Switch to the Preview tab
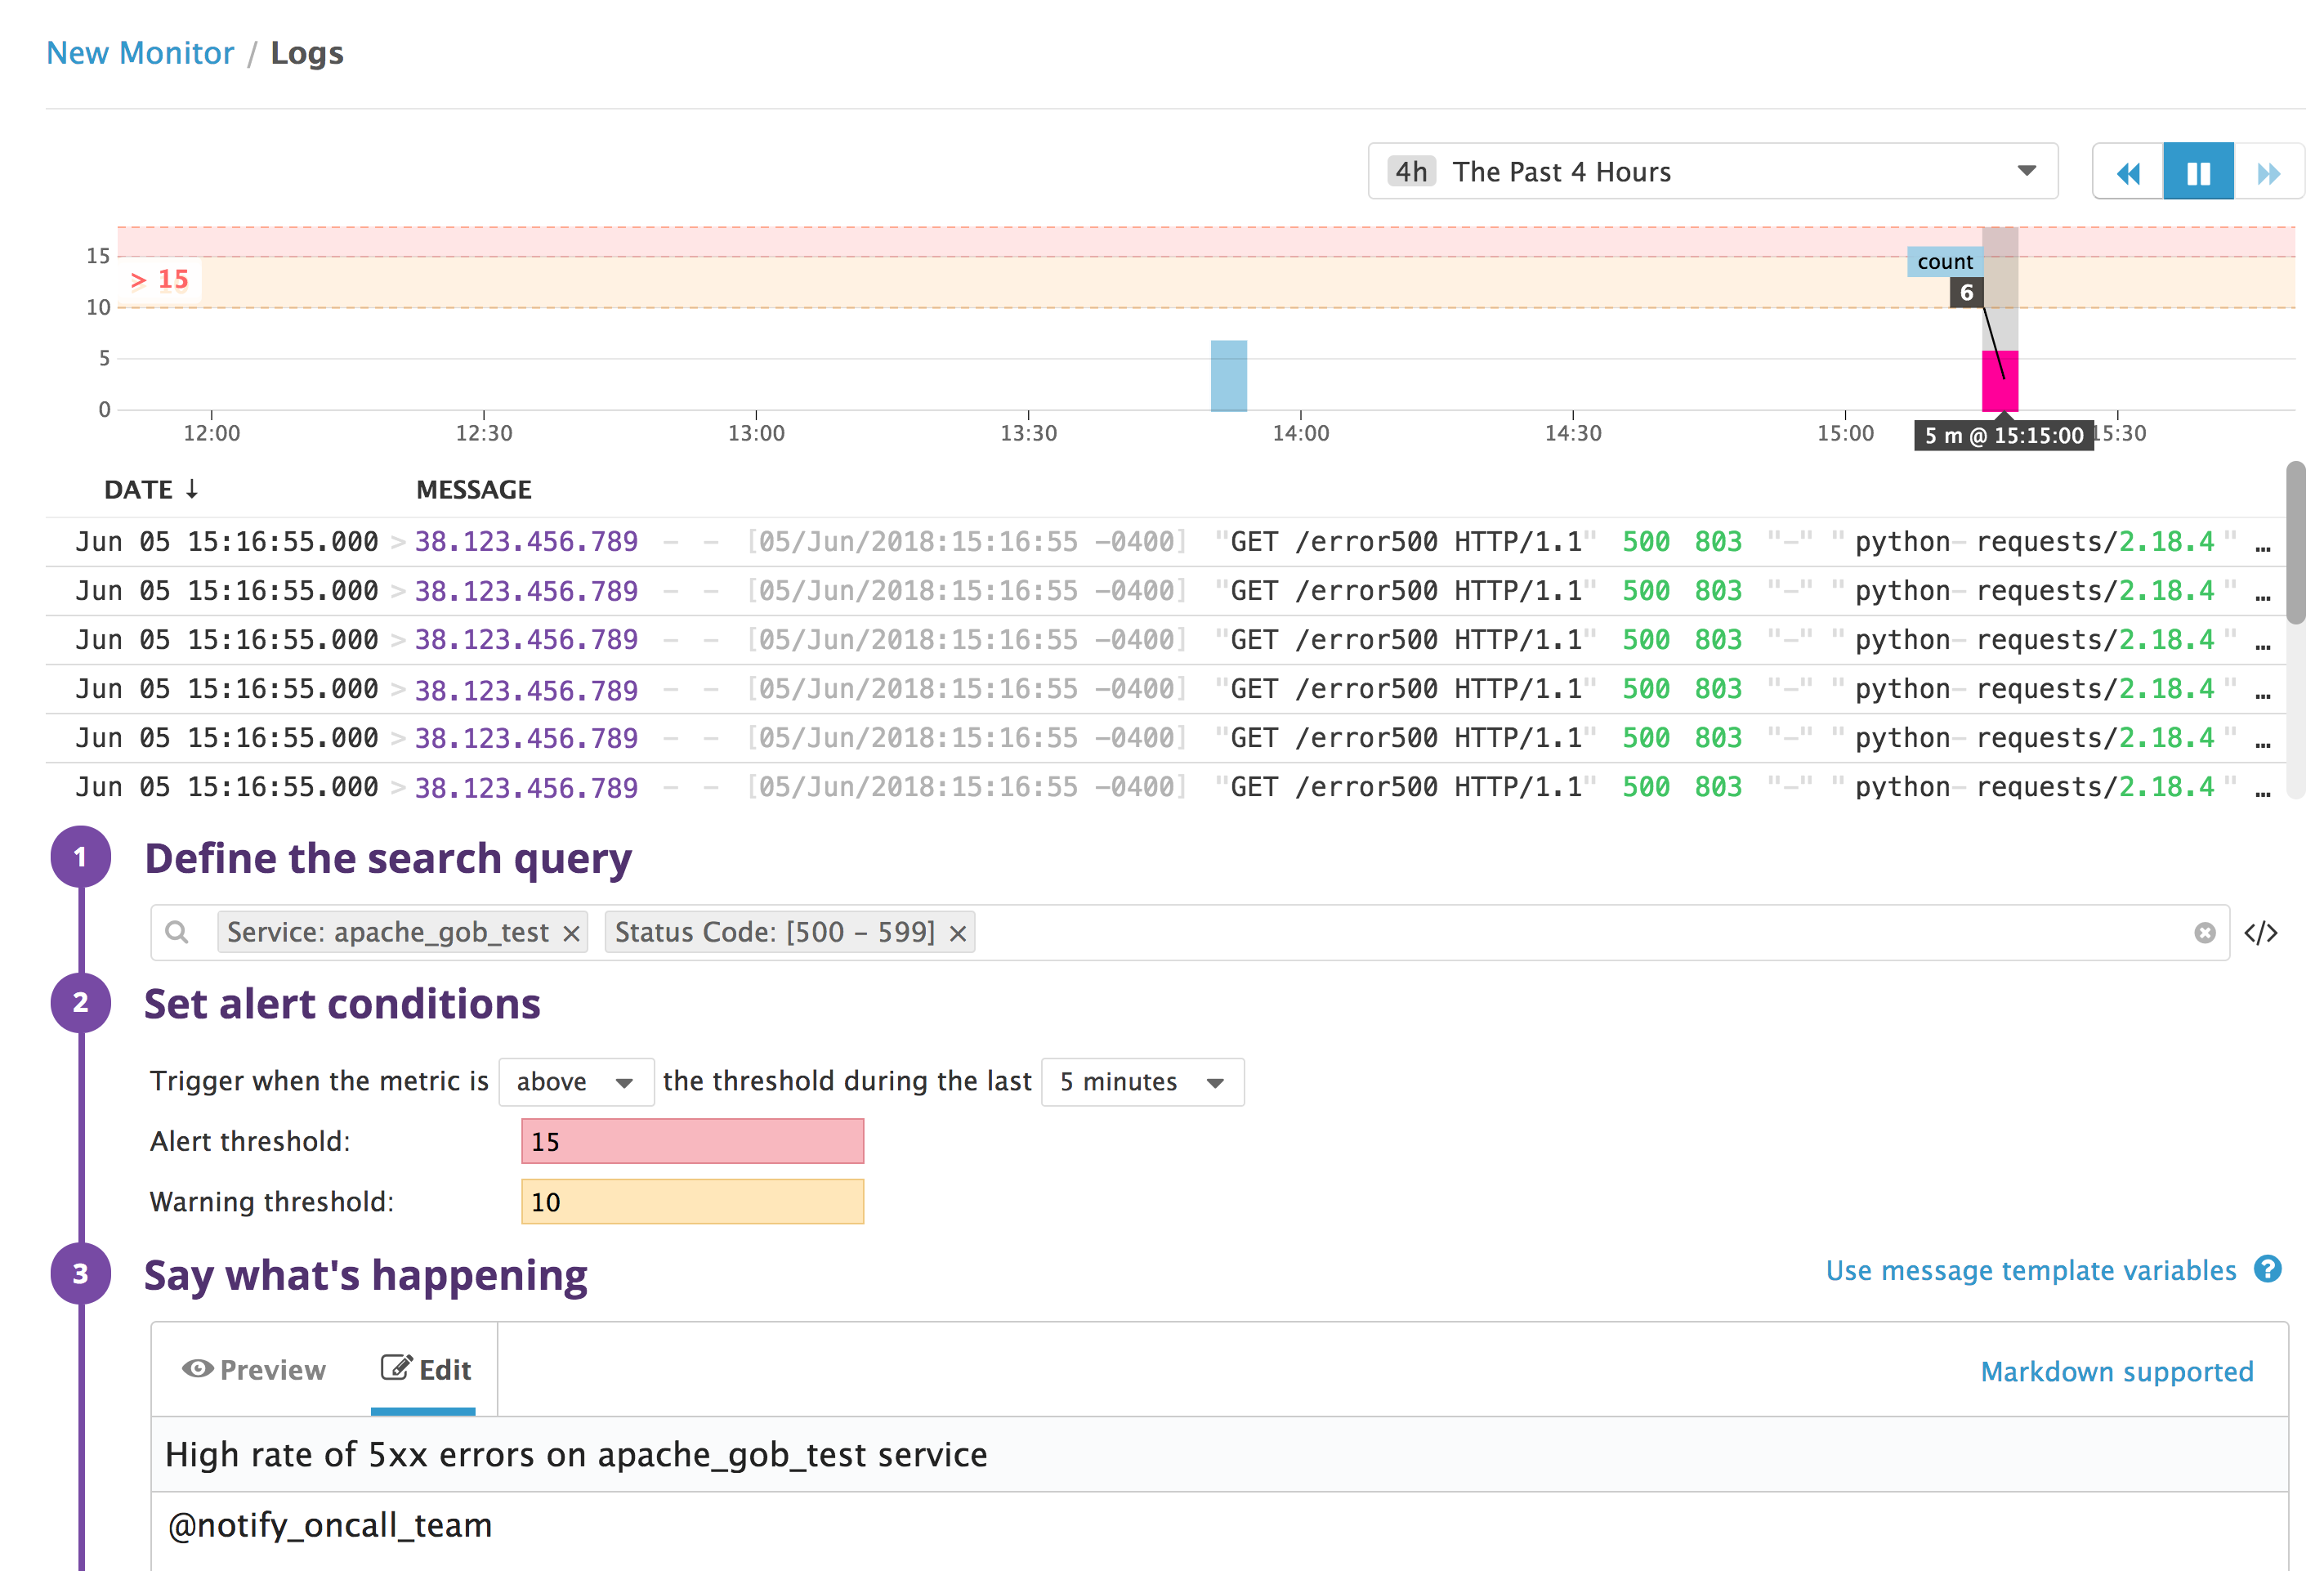 (254, 1369)
